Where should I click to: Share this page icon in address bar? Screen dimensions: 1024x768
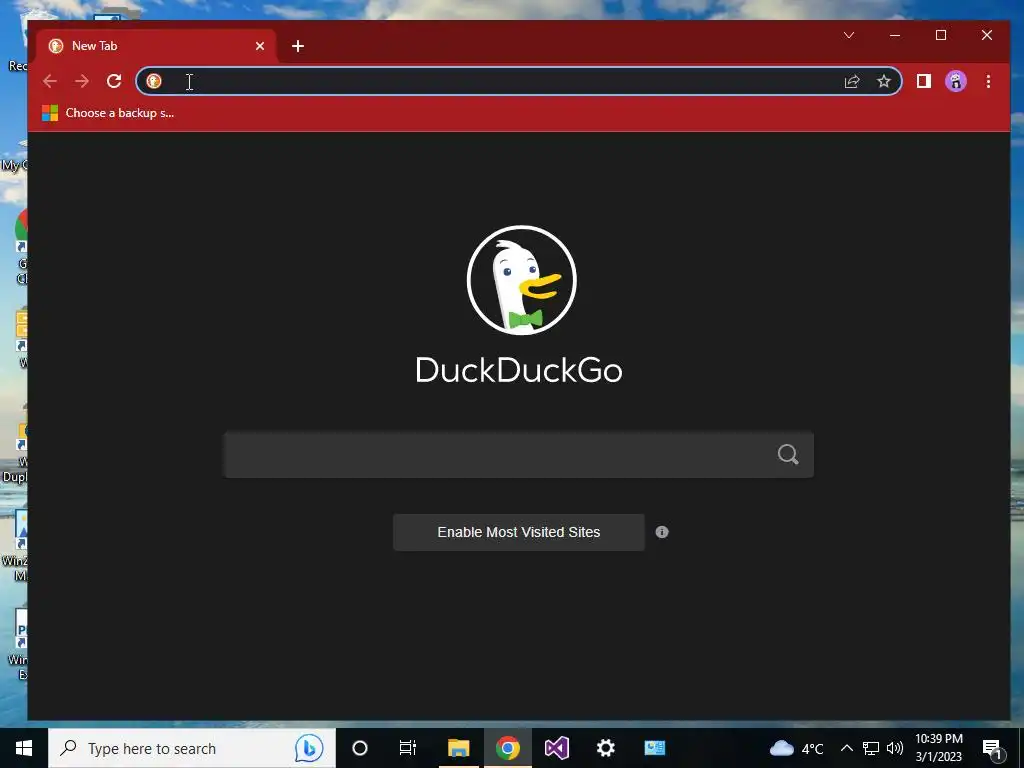tap(852, 81)
